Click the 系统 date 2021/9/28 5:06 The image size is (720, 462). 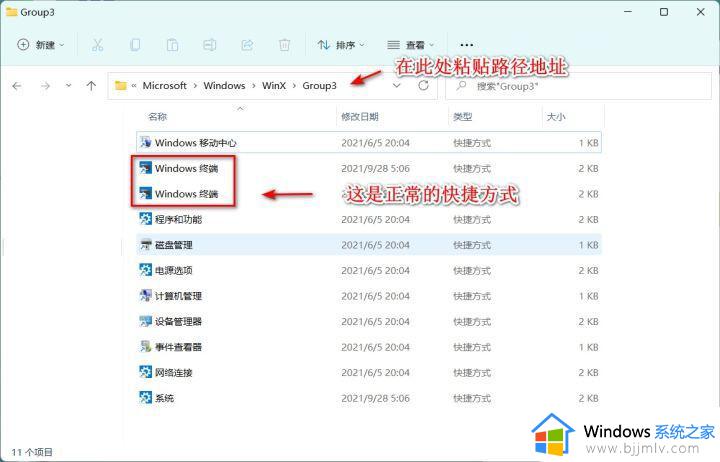tap(375, 398)
